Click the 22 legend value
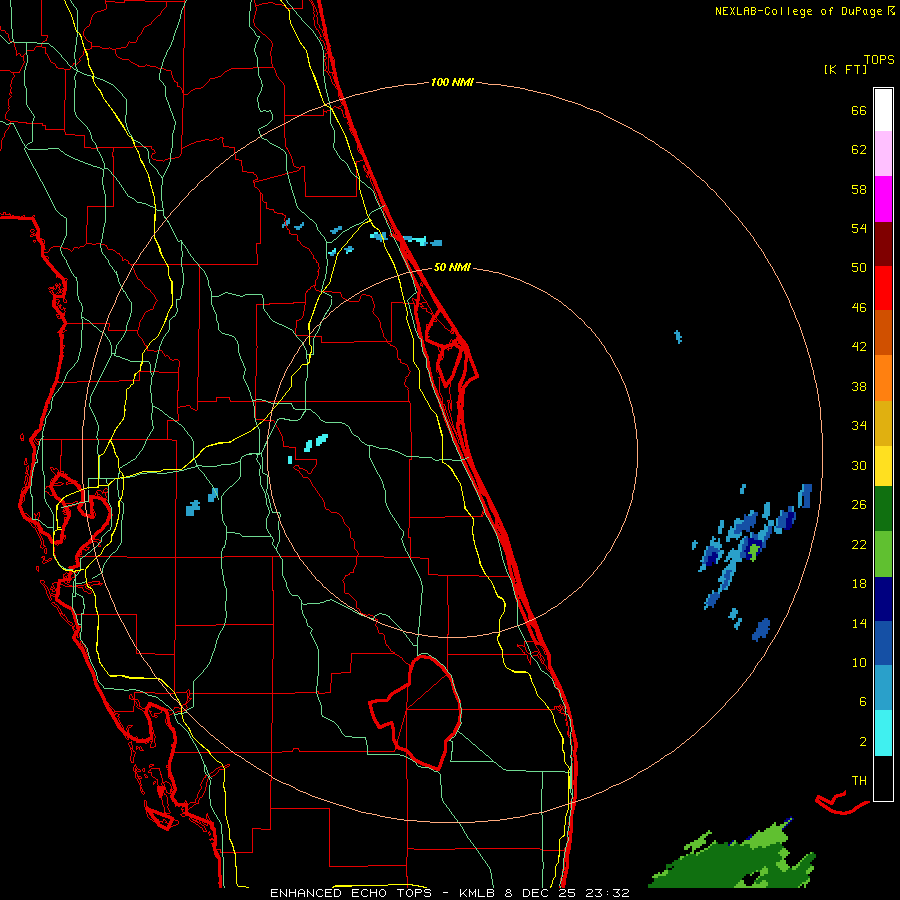900x900 pixels. [x=859, y=544]
